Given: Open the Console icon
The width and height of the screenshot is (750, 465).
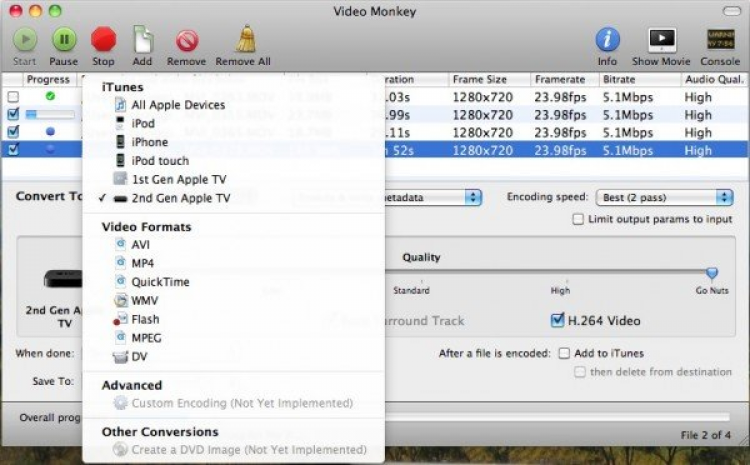Looking at the screenshot, I should 720,40.
